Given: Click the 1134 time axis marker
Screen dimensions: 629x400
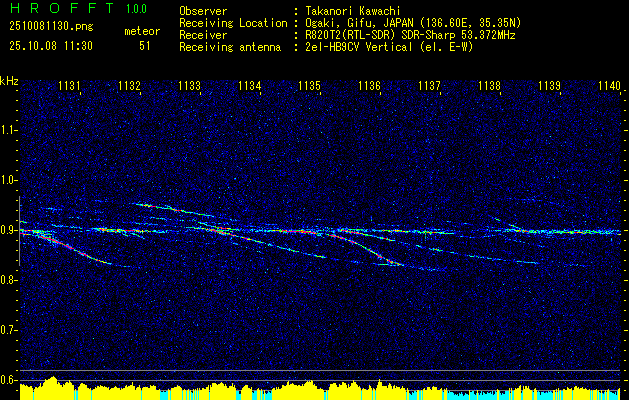Looking at the screenshot, I should (250, 85).
